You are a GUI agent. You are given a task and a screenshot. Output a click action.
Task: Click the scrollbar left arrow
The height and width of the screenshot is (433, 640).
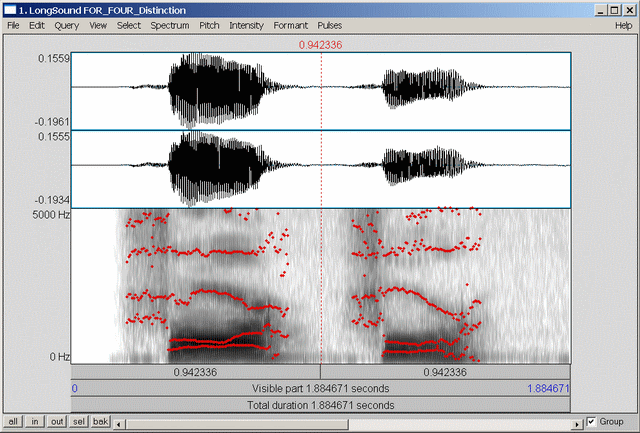tap(119, 422)
